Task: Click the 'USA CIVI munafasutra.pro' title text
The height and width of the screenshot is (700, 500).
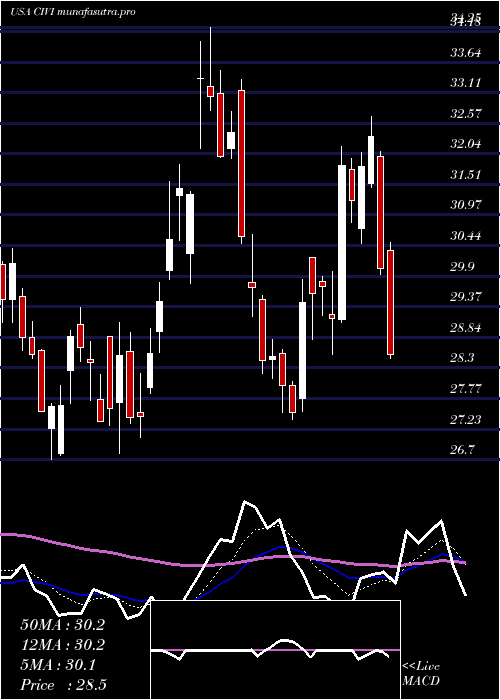Action: pos(73,12)
